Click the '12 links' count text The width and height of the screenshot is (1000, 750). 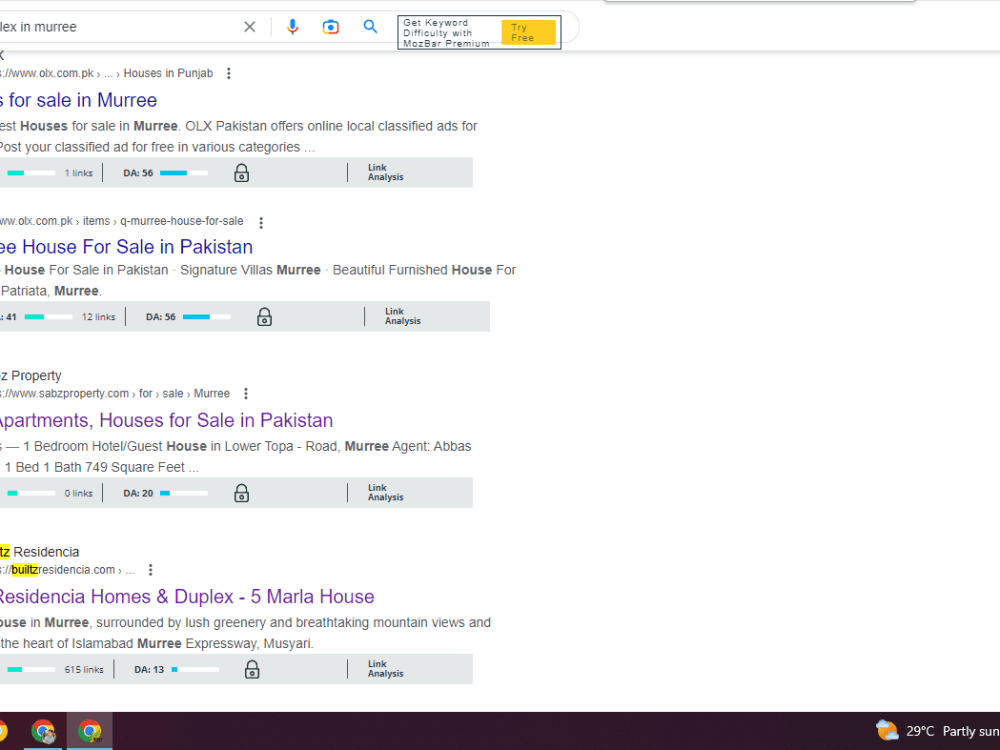pos(98,317)
